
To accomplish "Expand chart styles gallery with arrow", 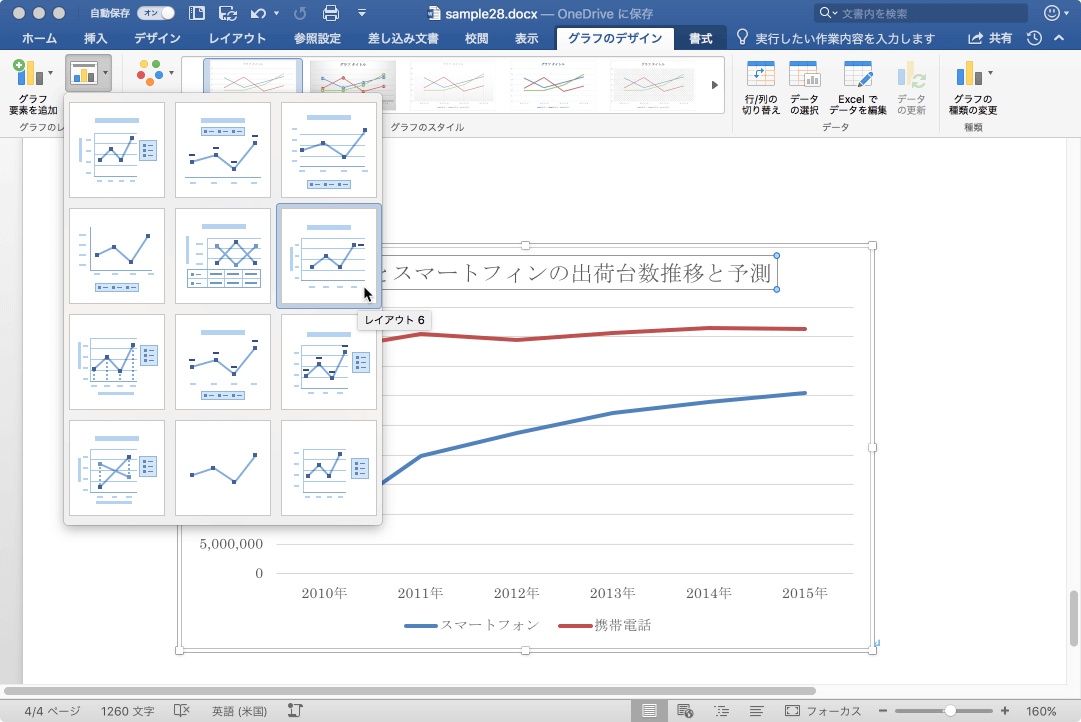I will point(714,85).
